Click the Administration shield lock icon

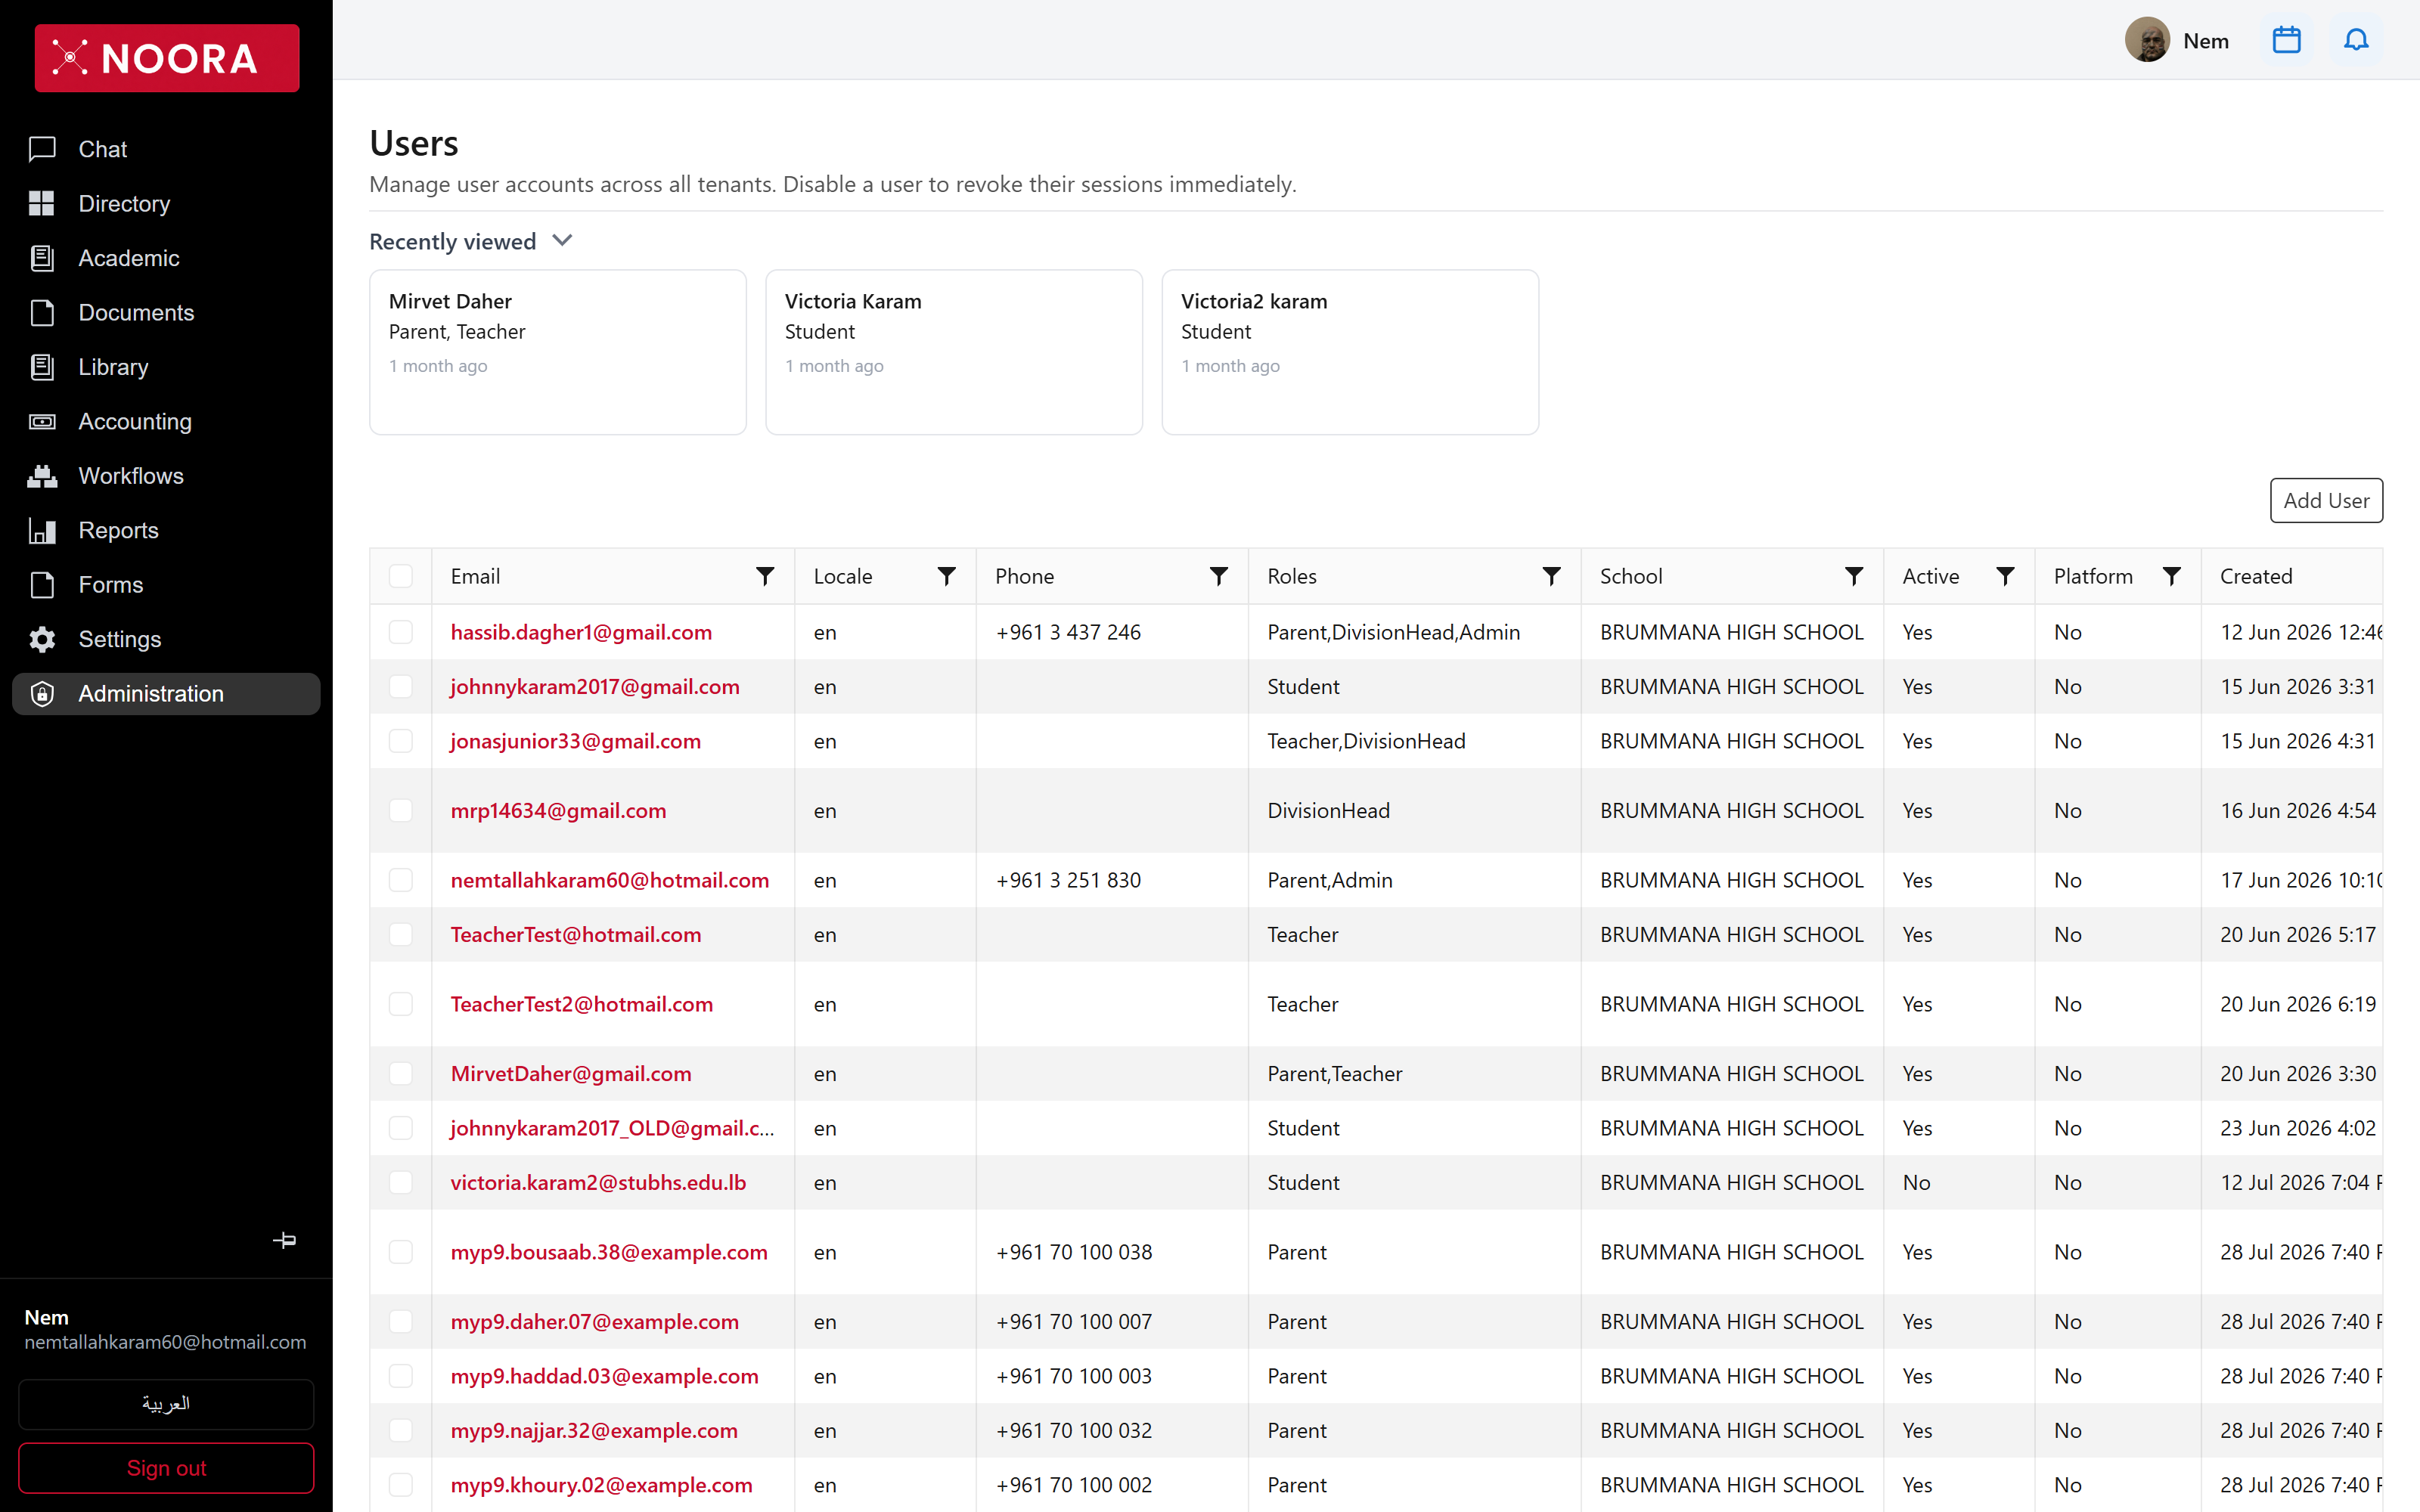42,694
